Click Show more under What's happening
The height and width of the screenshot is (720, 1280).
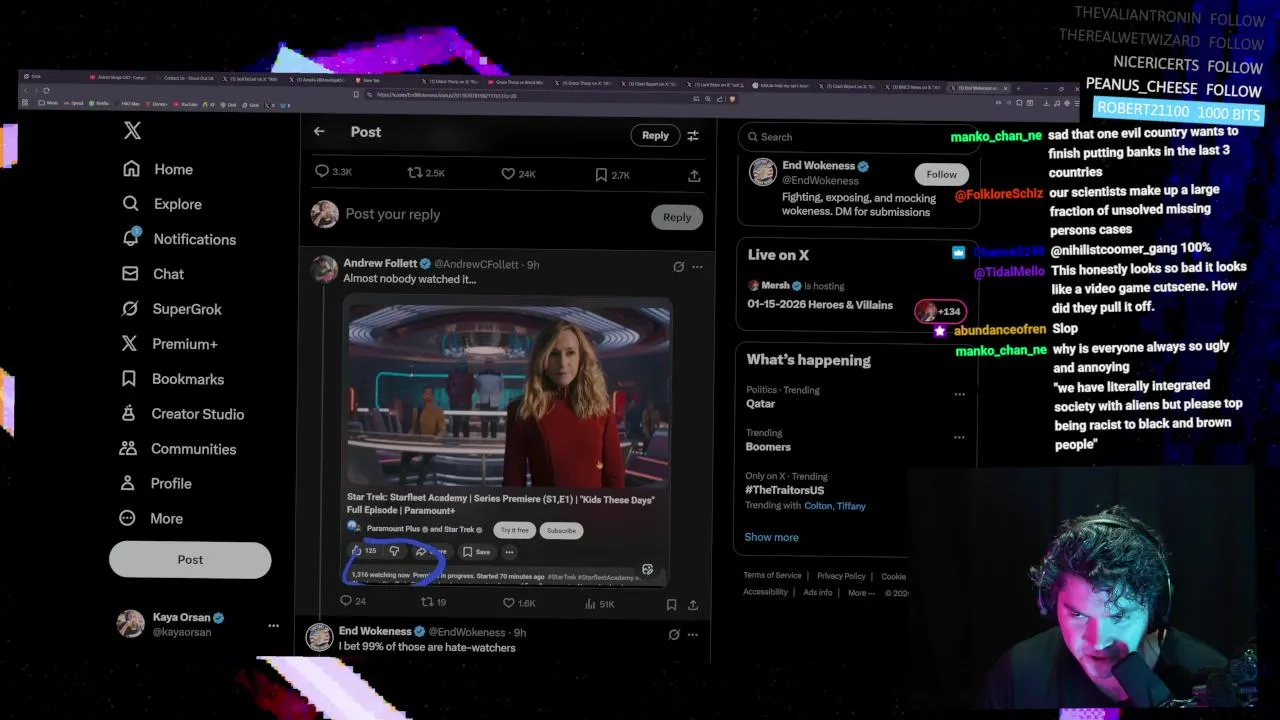click(x=771, y=537)
